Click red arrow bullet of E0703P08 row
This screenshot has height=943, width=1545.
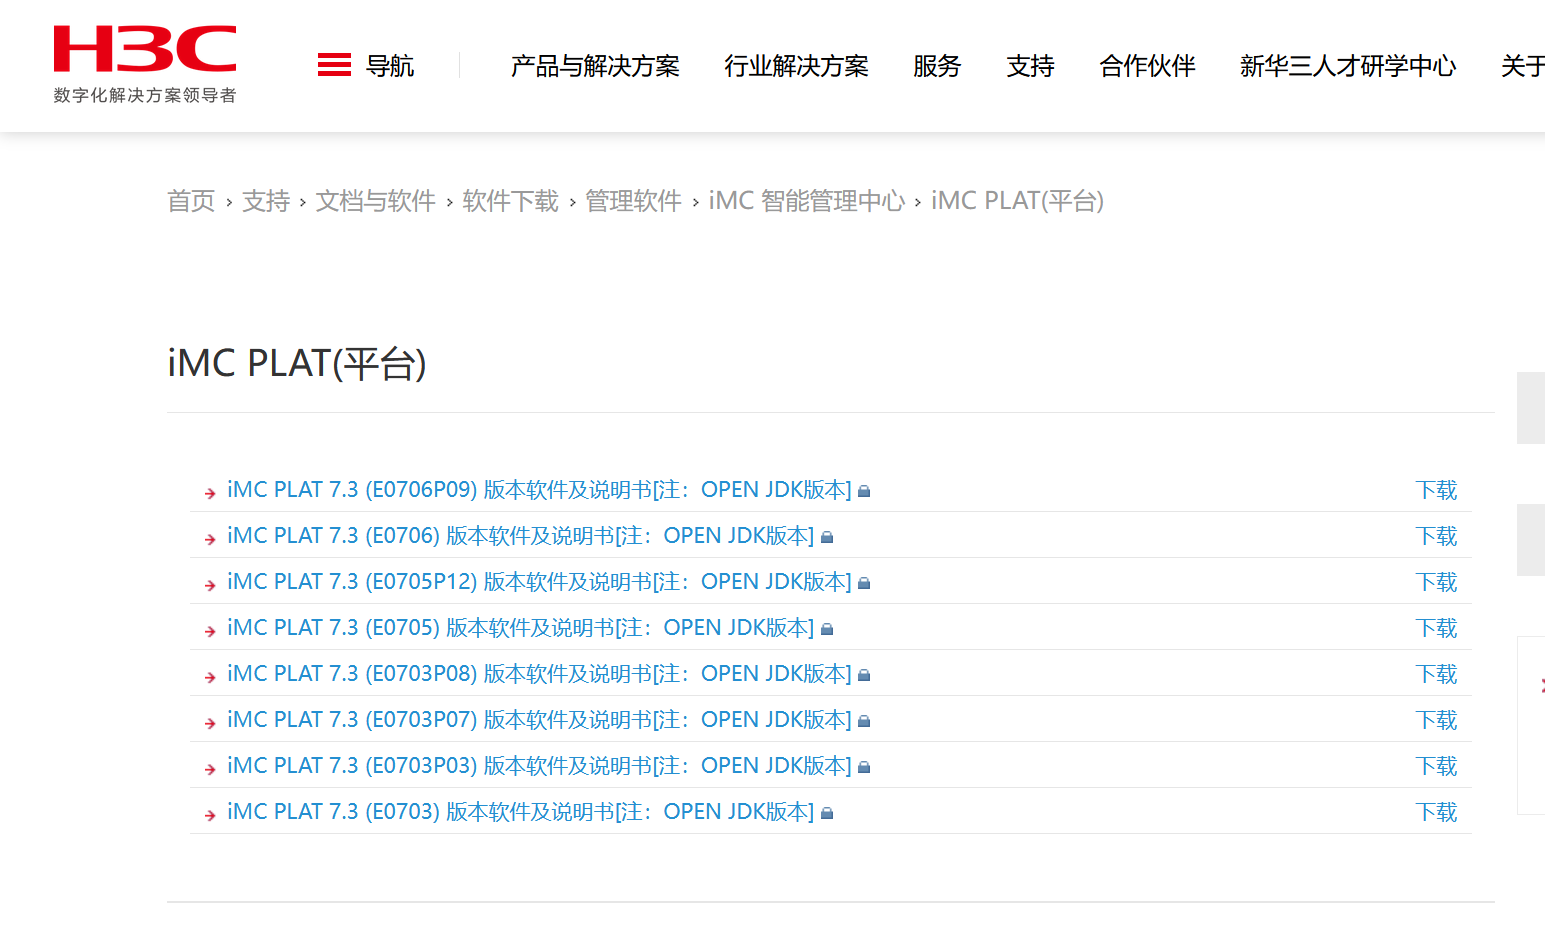coord(210,677)
